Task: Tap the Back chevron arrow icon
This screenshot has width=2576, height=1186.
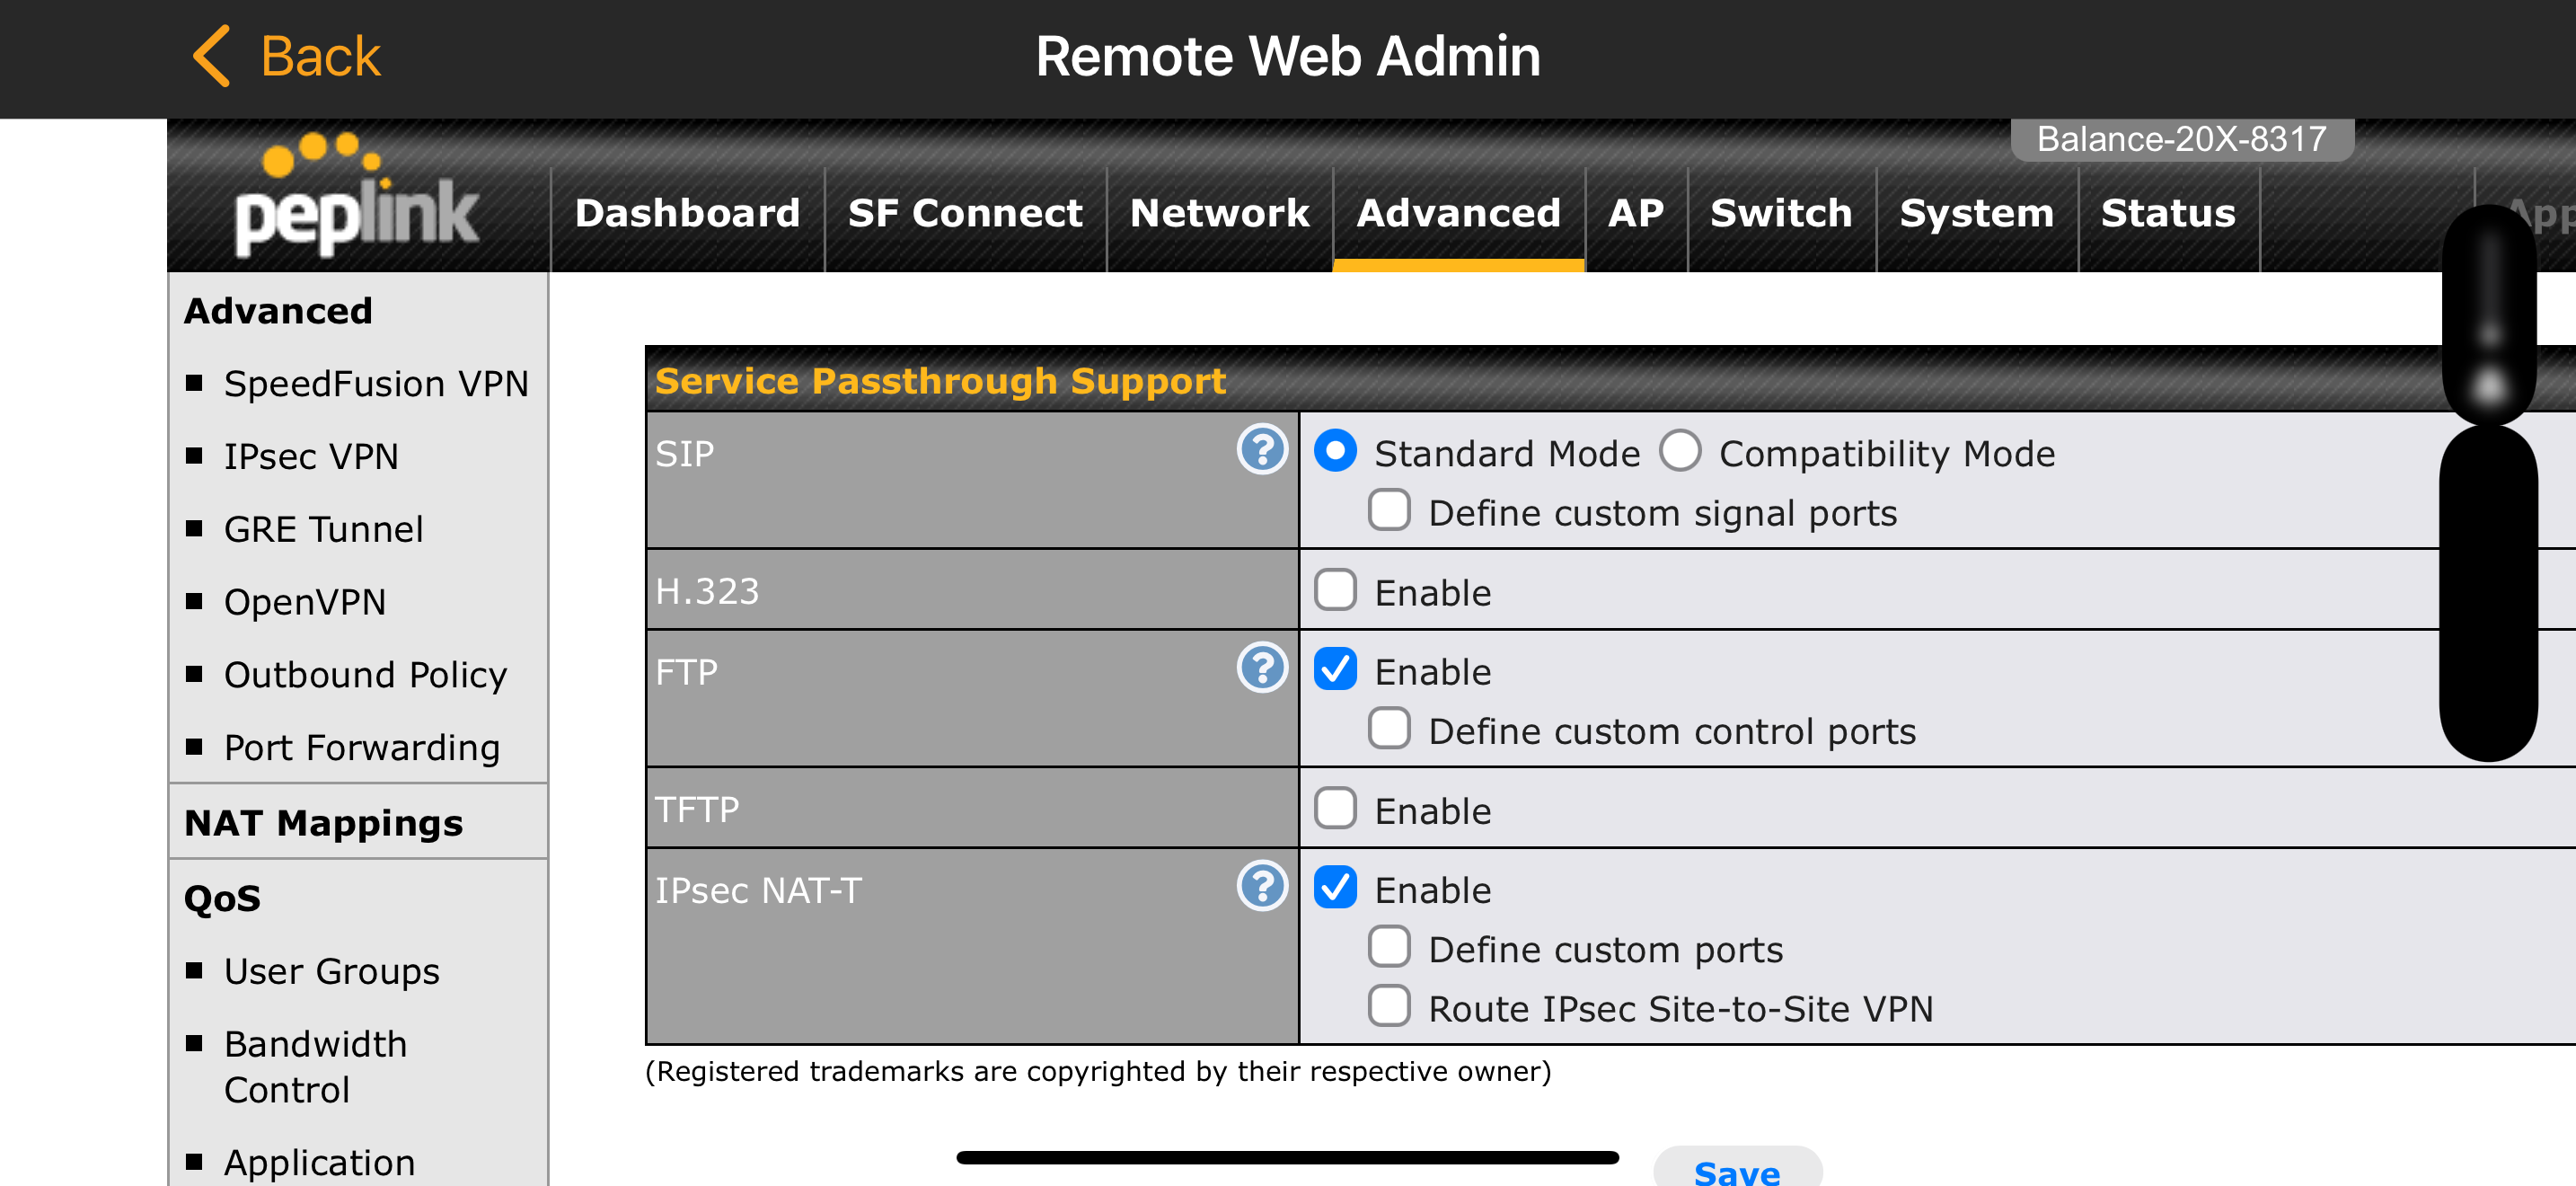Action: [x=211, y=56]
